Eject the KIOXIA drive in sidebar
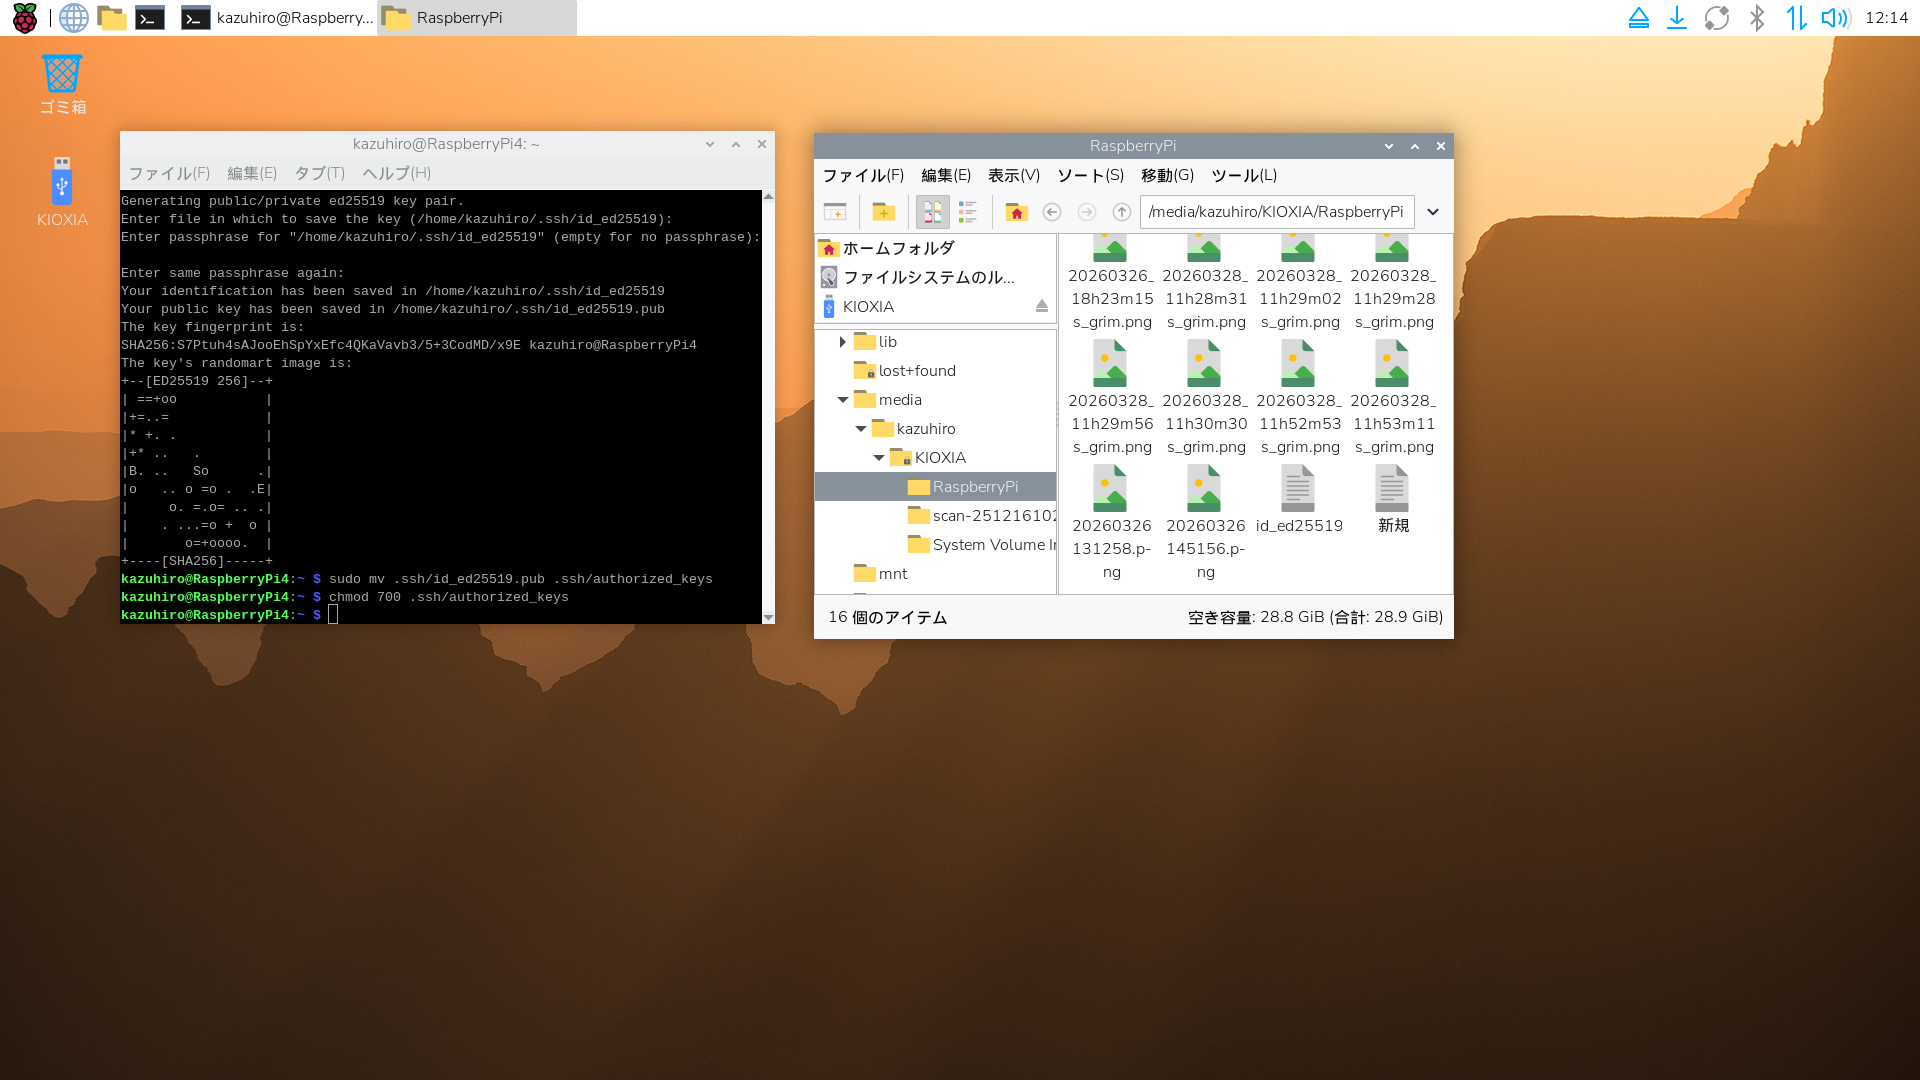This screenshot has height=1080, width=1920. click(1041, 307)
